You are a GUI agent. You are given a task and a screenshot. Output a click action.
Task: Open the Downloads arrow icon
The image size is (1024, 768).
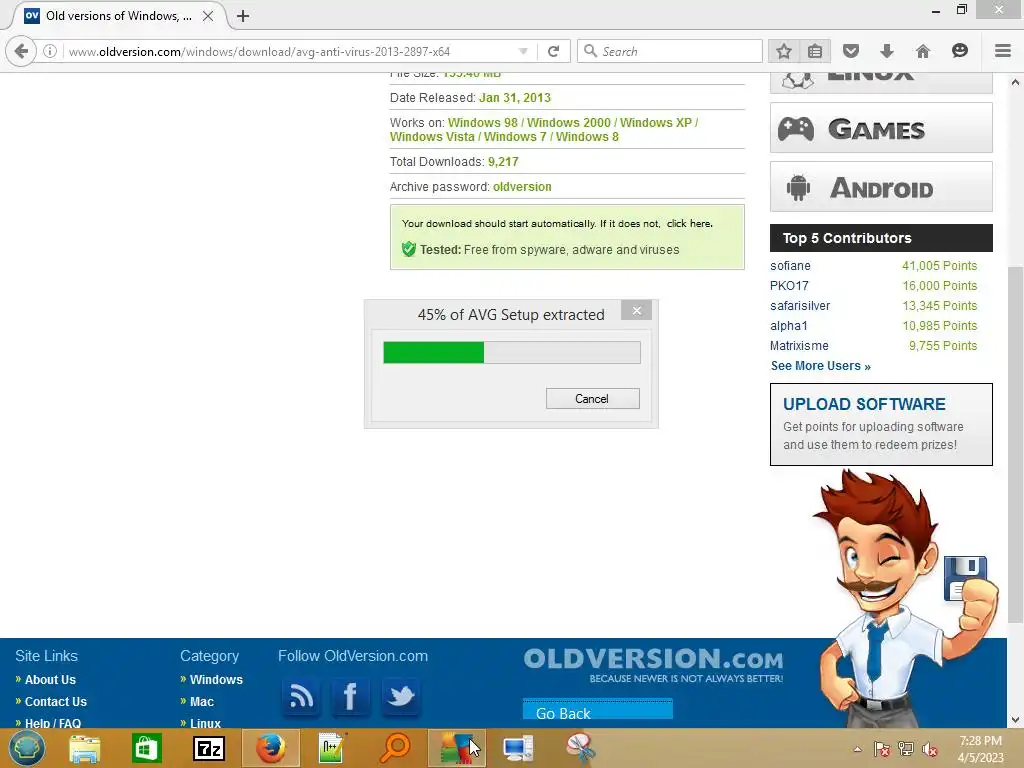[886, 51]
